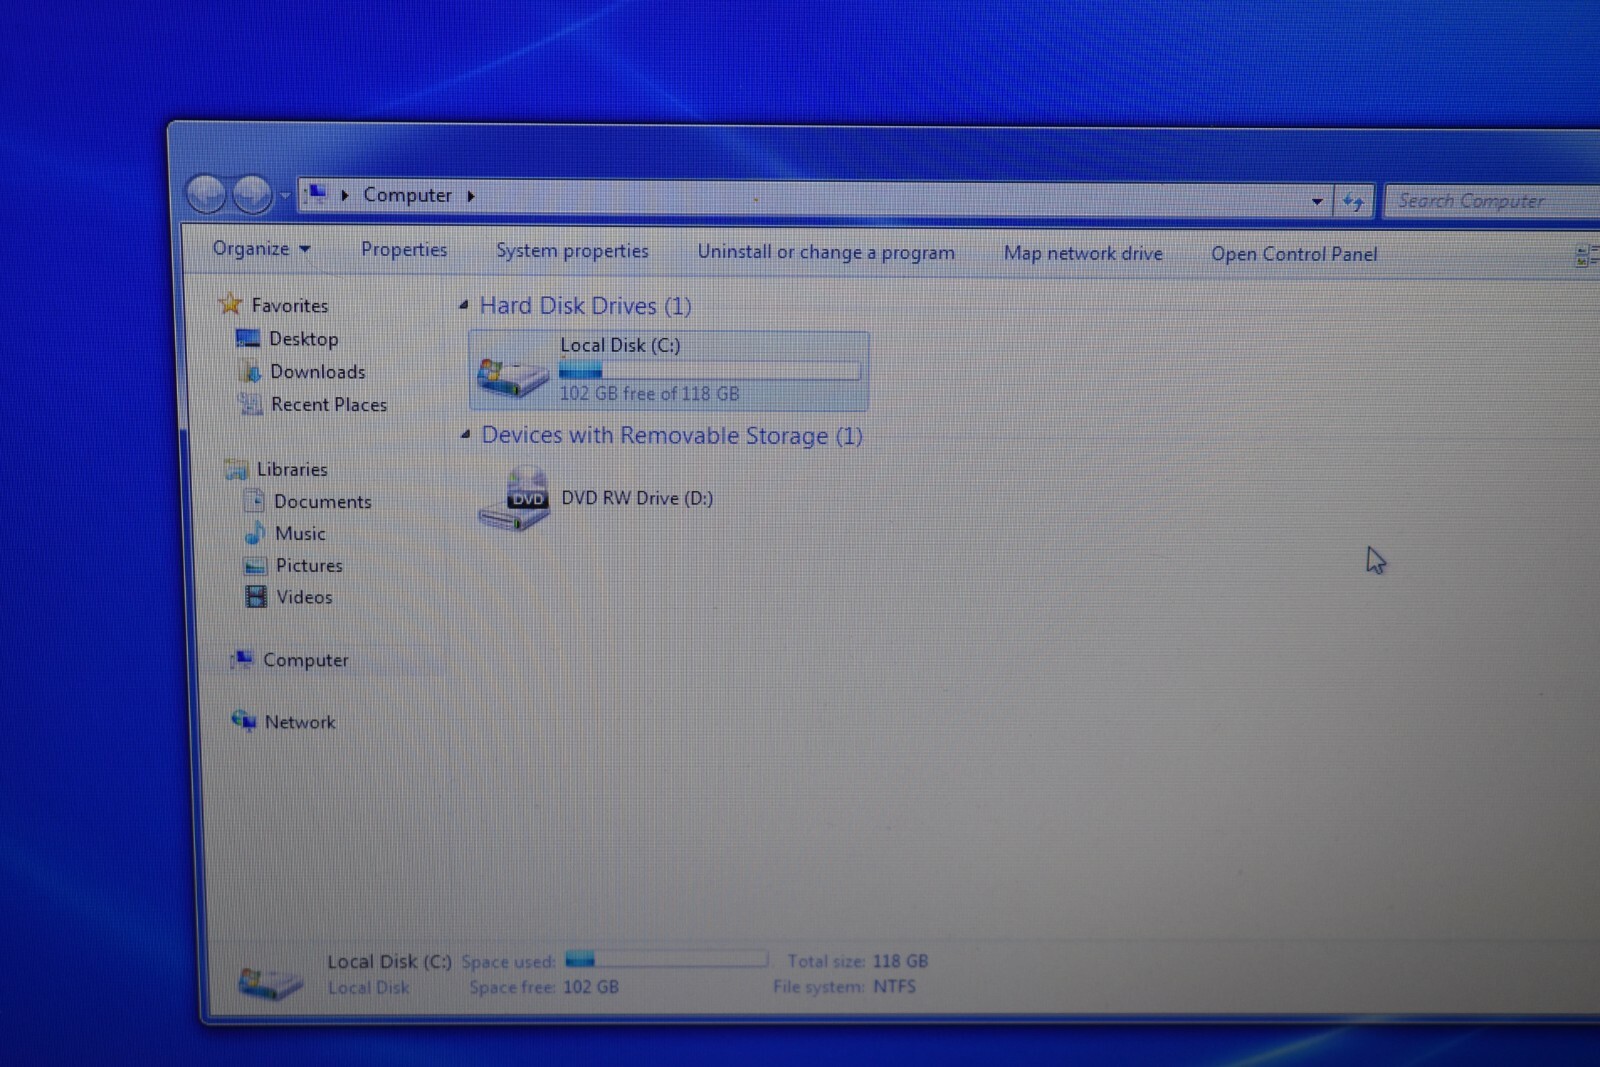Image resolution: width=1600 pixels, height=1067 pixels.
Task: Collapse Devices with Removable Storage group
Action: (x=465, y=434)
